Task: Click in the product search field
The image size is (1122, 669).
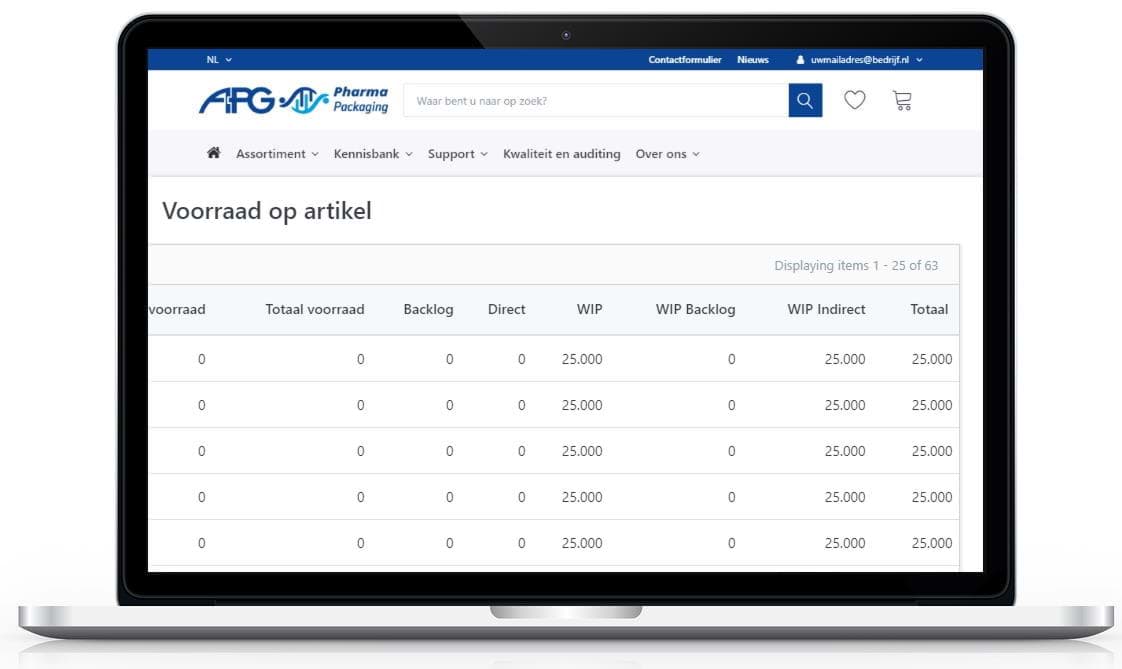Action: coord(595,101)
